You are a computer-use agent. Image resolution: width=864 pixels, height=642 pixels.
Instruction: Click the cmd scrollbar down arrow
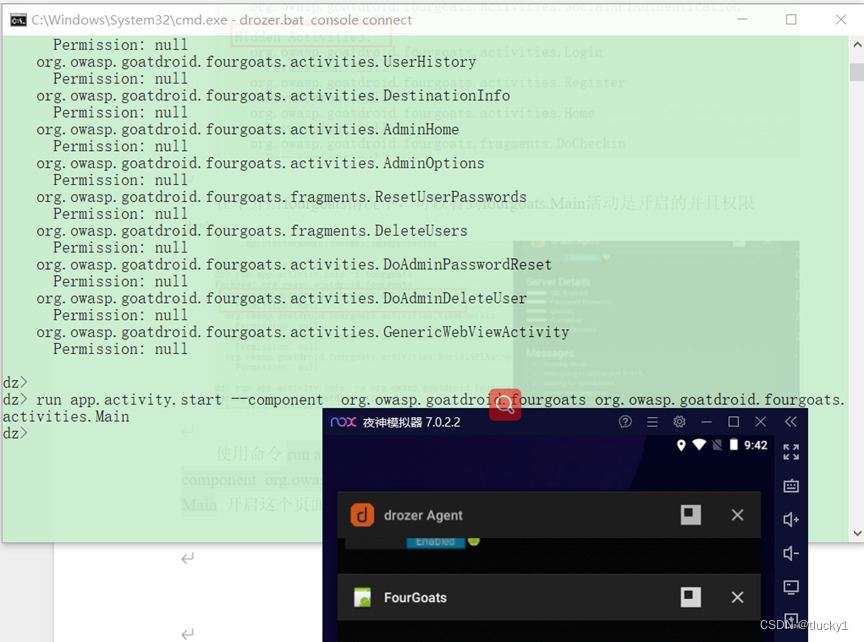(x=857, y=533)
